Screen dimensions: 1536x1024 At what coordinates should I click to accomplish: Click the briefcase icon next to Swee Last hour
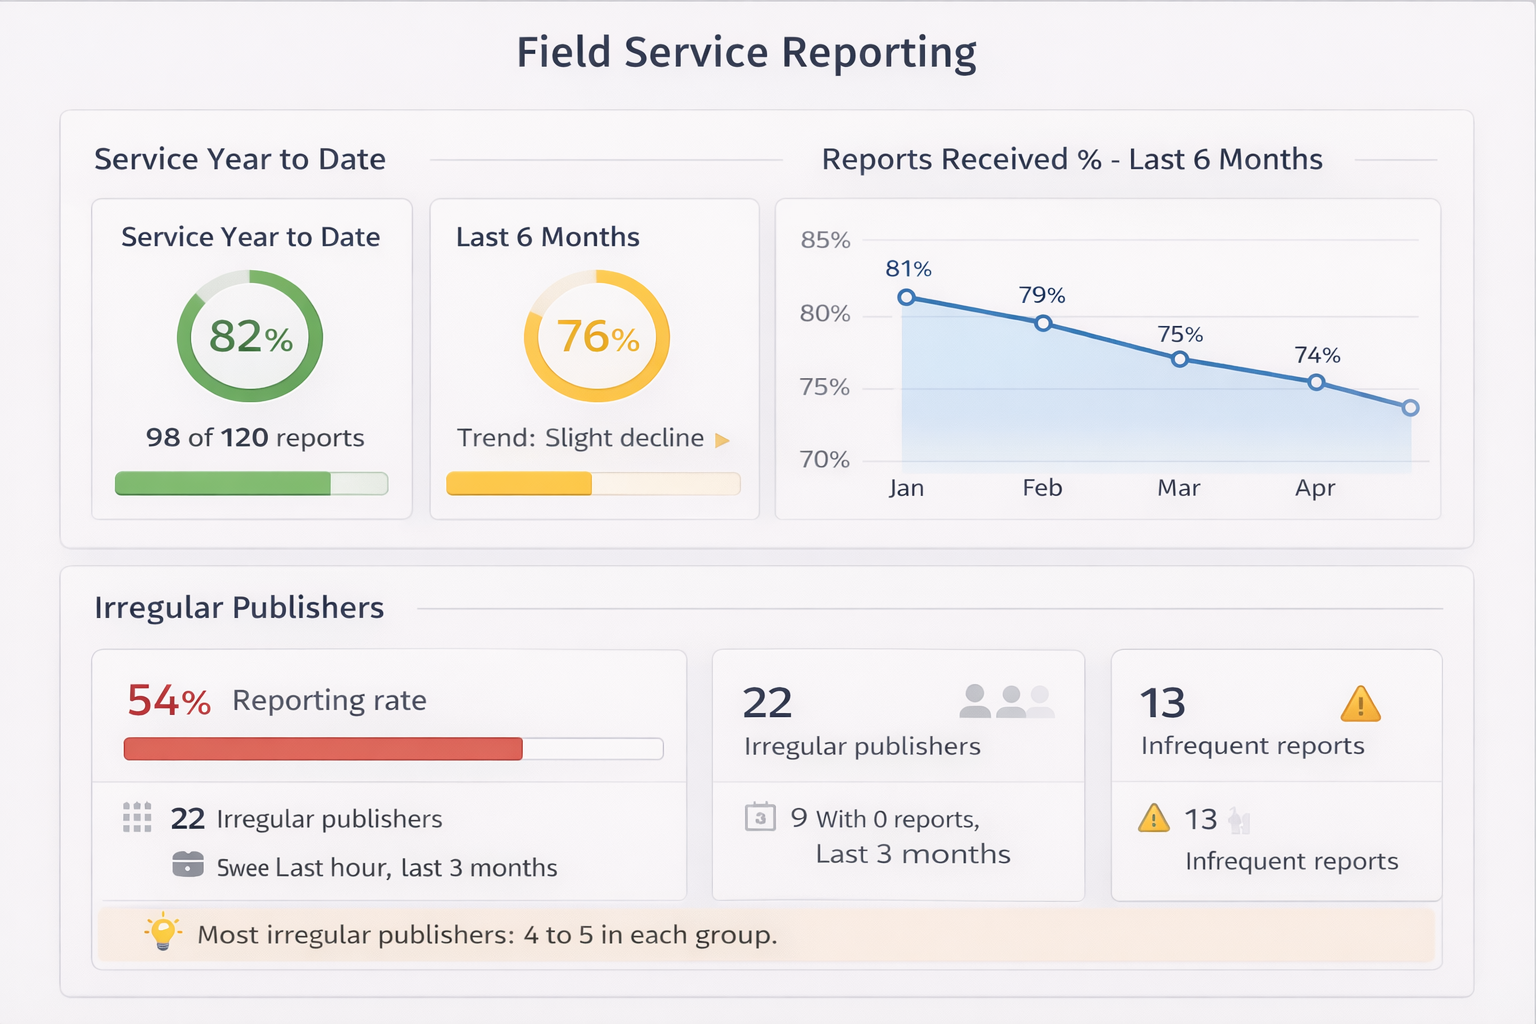[x=188, y=864]
